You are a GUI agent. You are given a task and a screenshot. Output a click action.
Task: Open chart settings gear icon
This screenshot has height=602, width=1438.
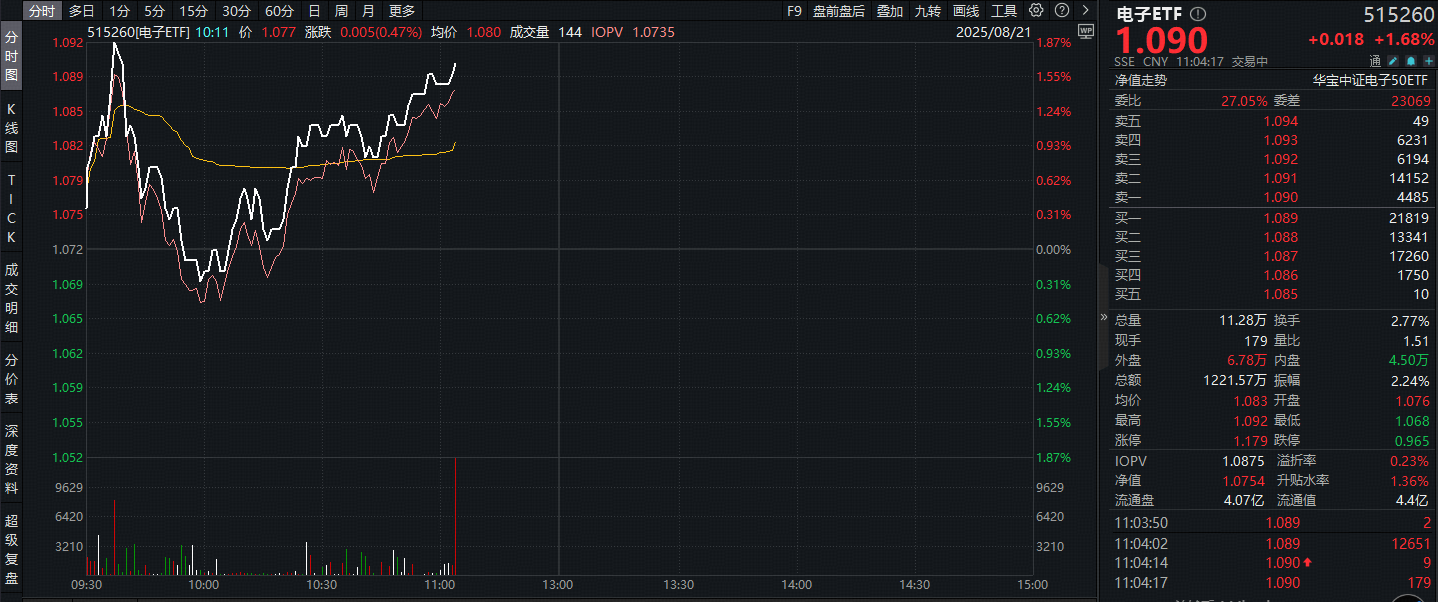pyautogui.click(x=1036, y=11)
